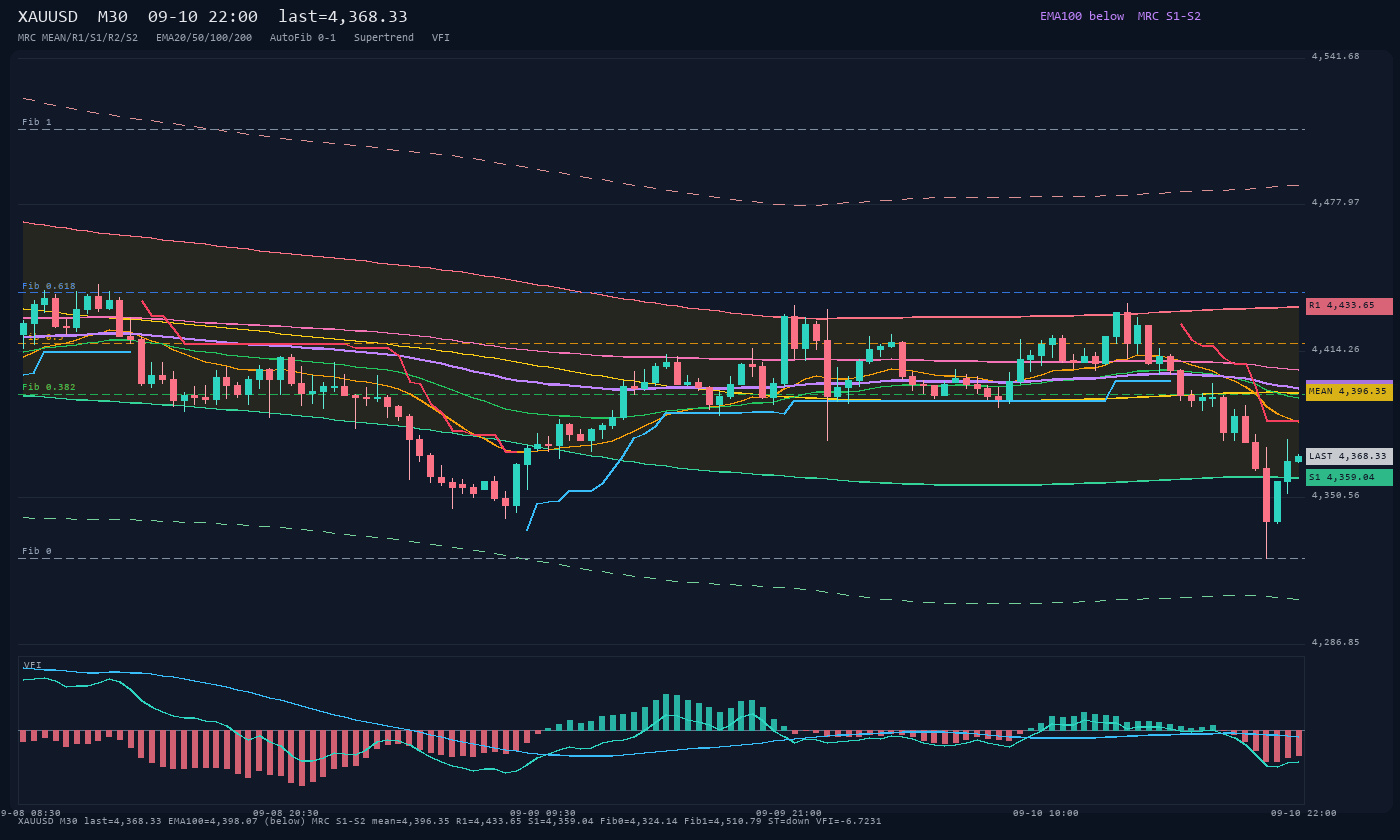
Task: Click the 09-08 20:30 time axis label
Action: pyautogui.click(x=286, y=813)
